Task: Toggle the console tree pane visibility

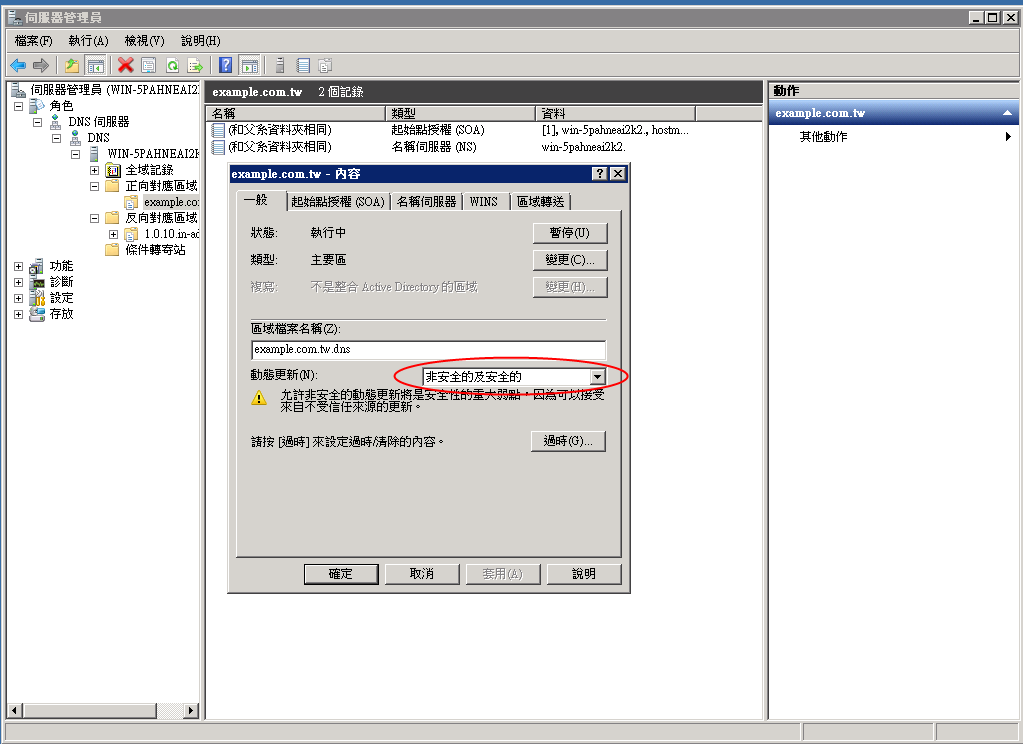Action: pyautogui.click(x=96, y=65)
